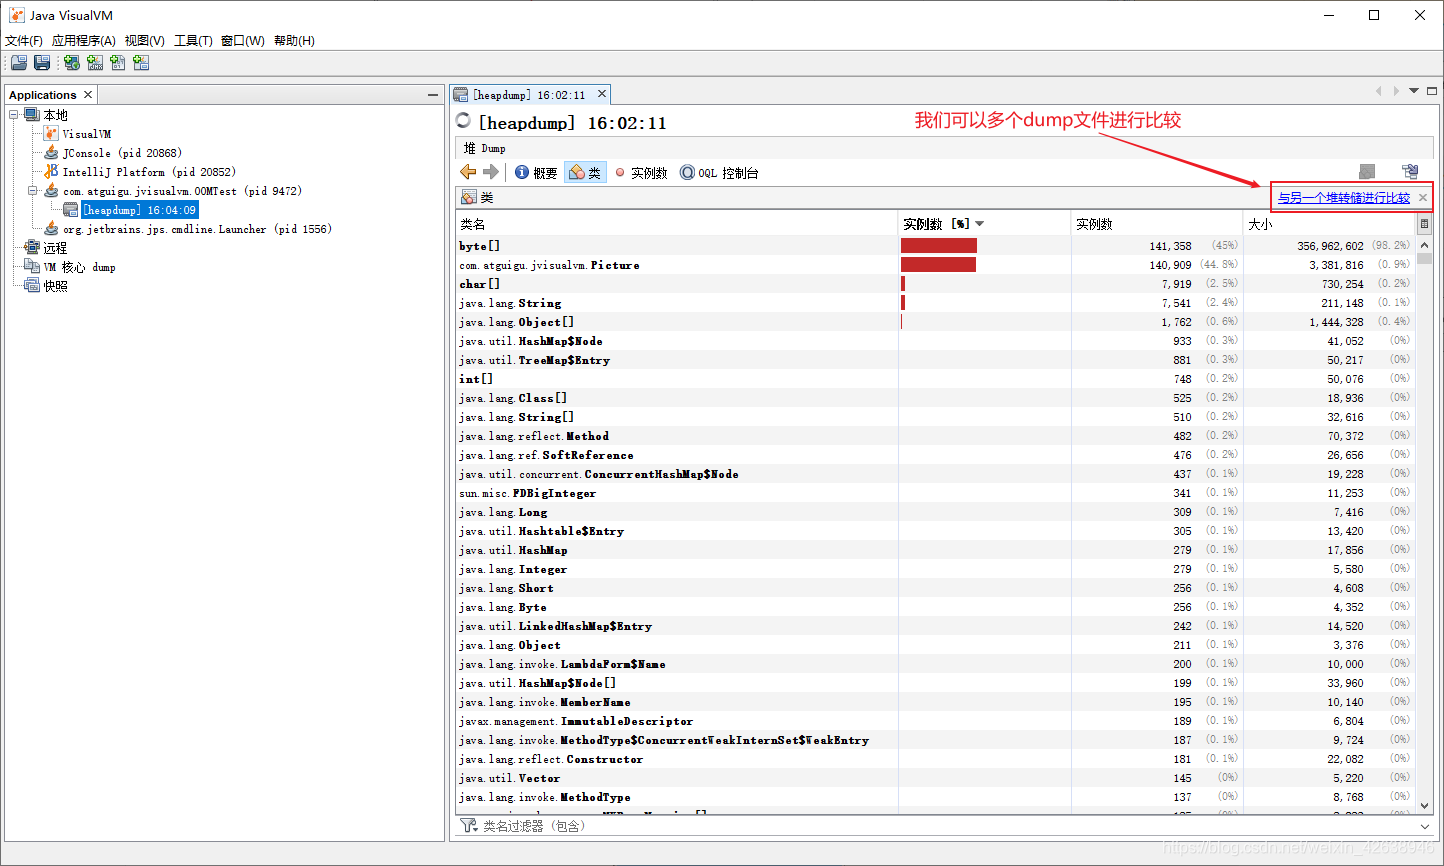The height and width of the screenshot is (866, 1444).
Task: Click the back arrow in heap dump toolbar
Action: tap(468, 172)
